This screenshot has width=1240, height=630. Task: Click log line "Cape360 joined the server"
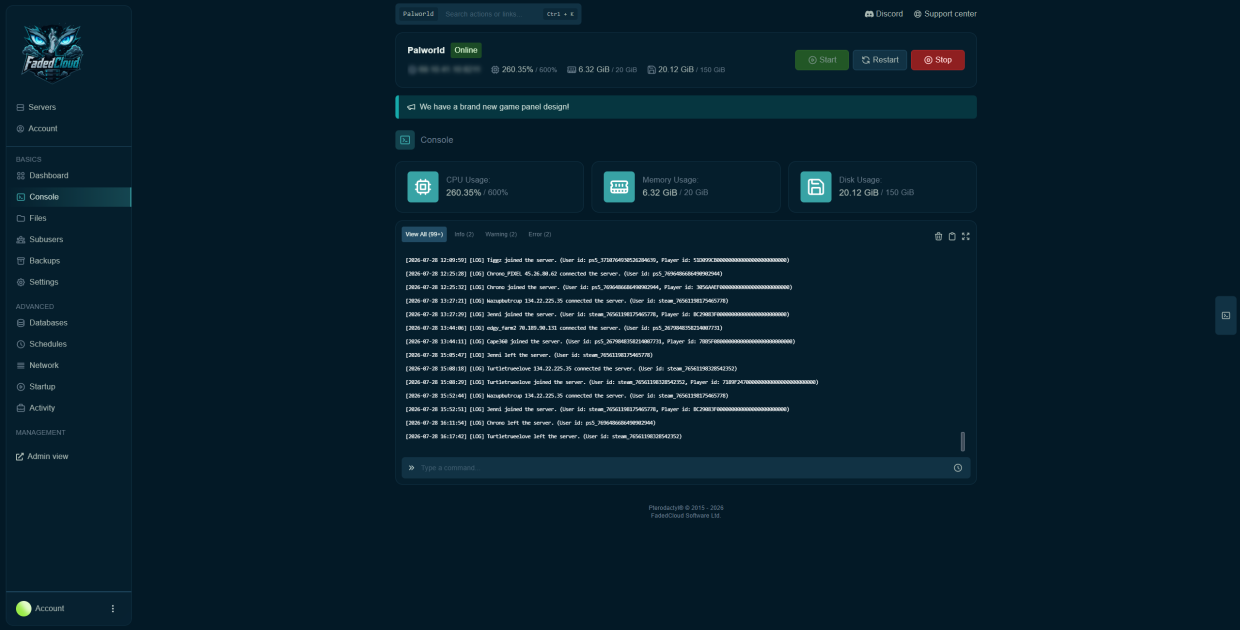[x=600, y=341]
